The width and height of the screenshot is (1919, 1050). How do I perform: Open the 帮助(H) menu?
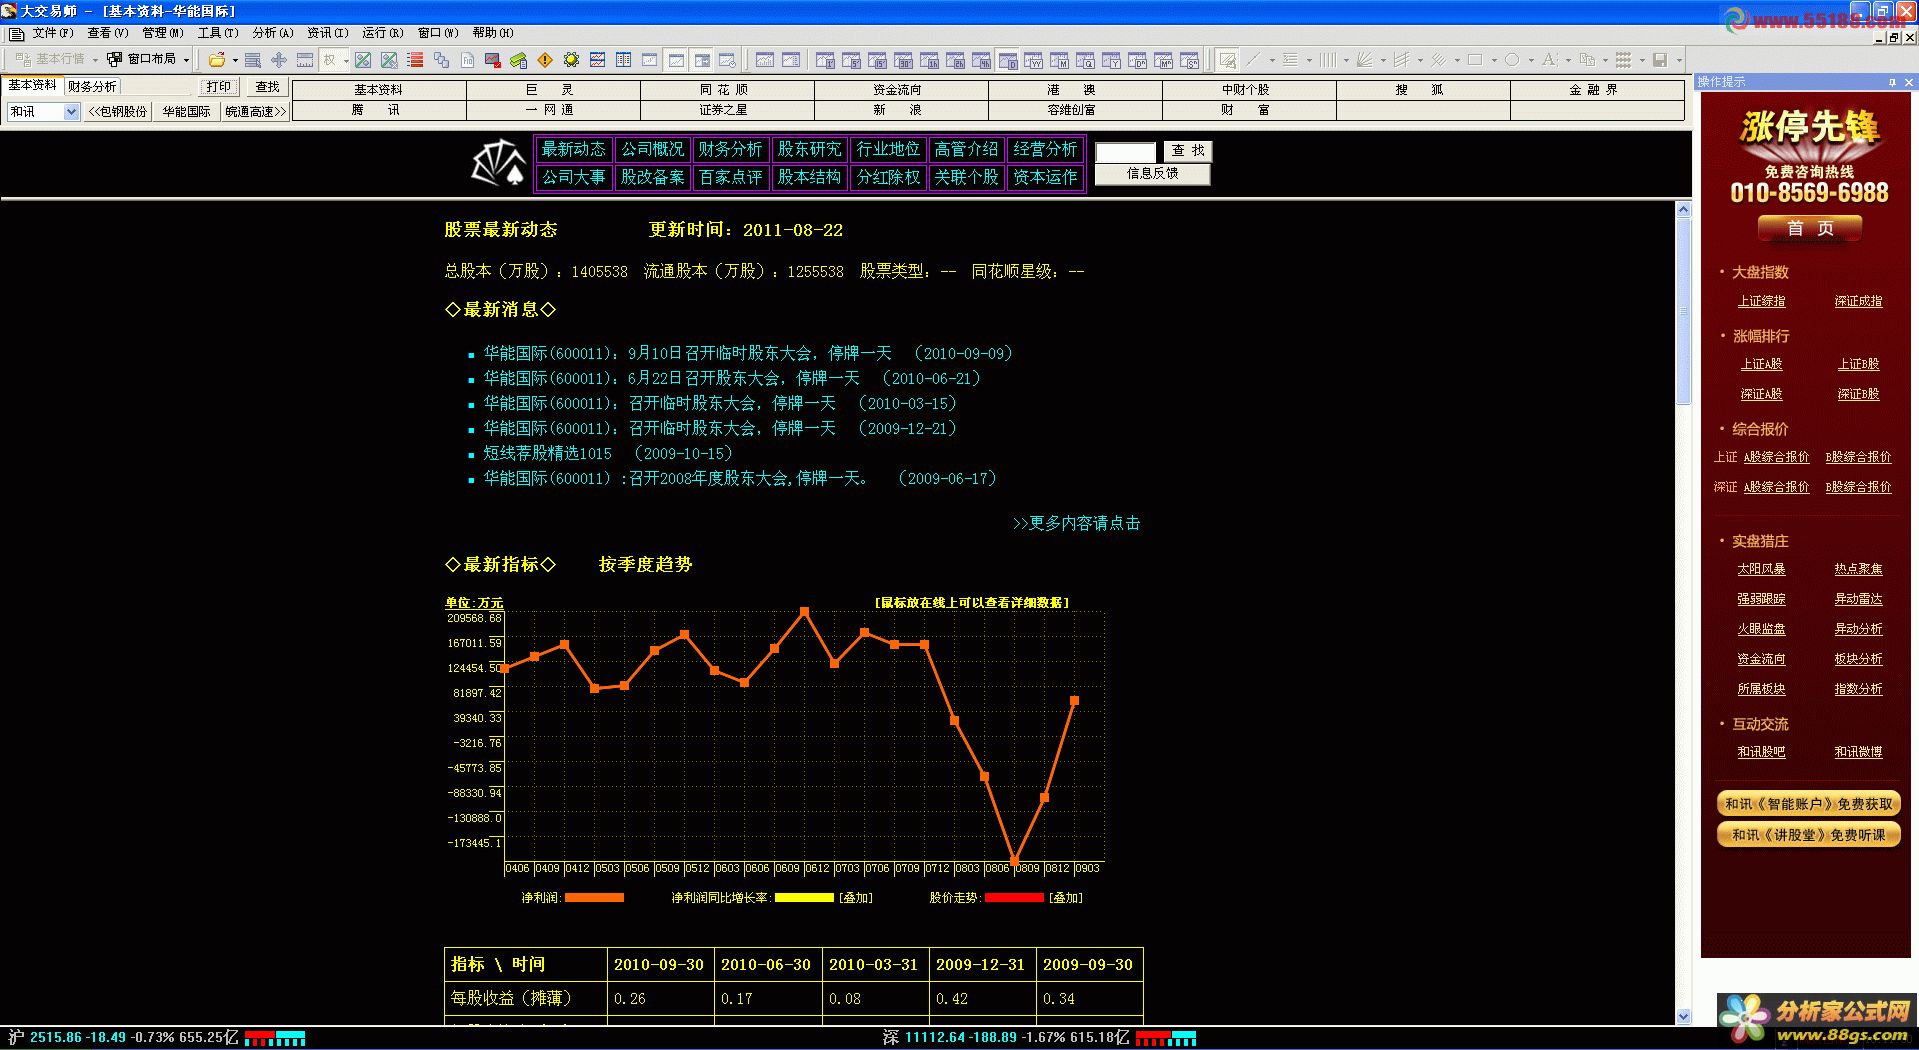pyautogui.click(x=492, y=33)
